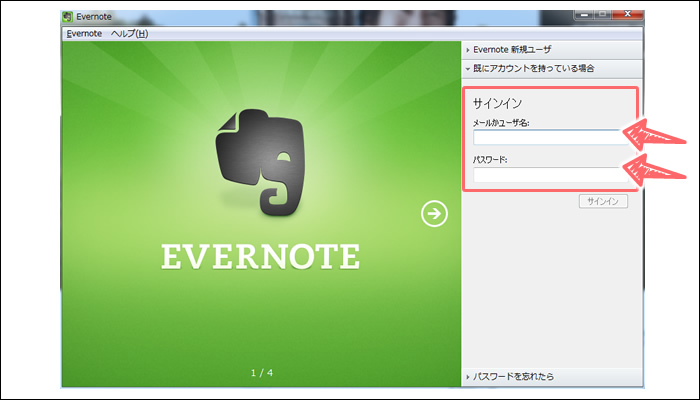This screenshot has width=700, height=400.
Task: Maximize the Evernote window
Action: 603,14
